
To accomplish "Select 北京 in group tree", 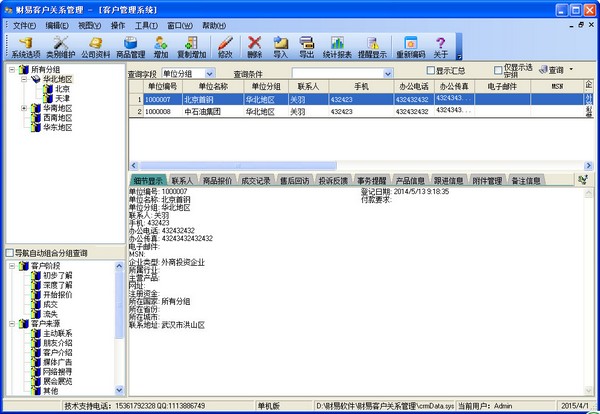I will [x=62, y=89].
